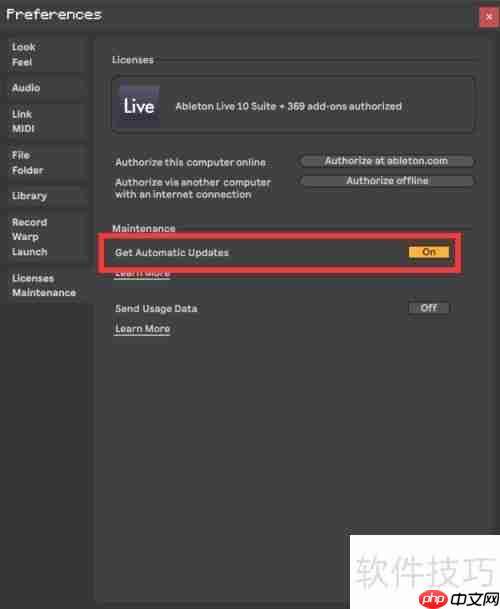Click the Authorize via another computer label

click(x=193, y=188)
